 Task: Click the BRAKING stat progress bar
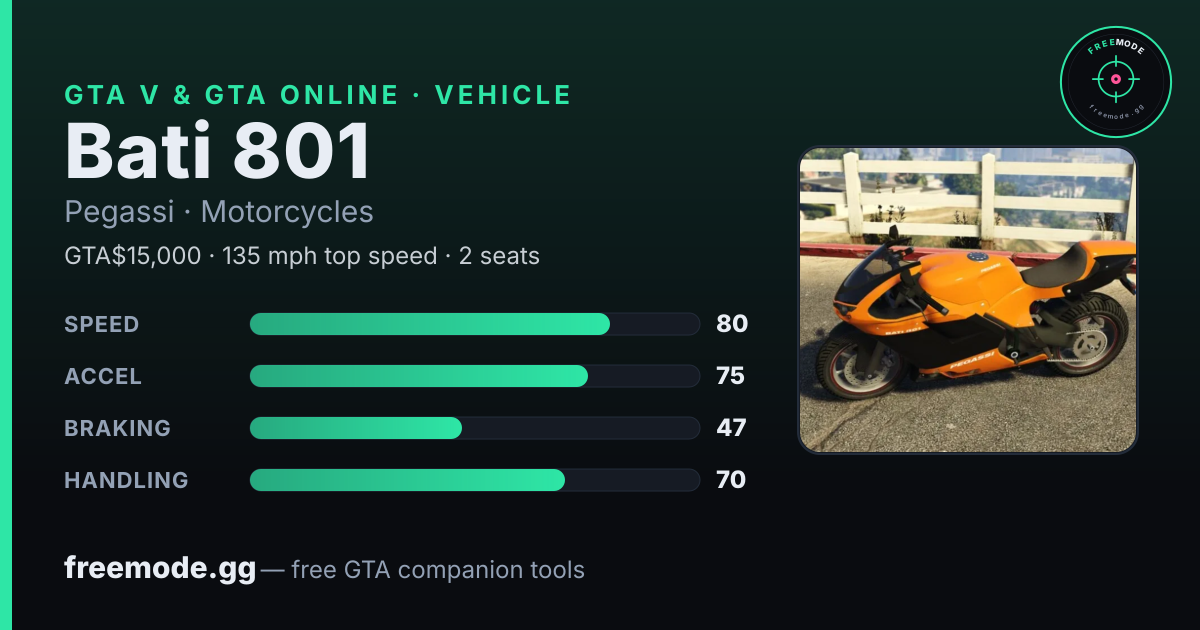(474, 428)
